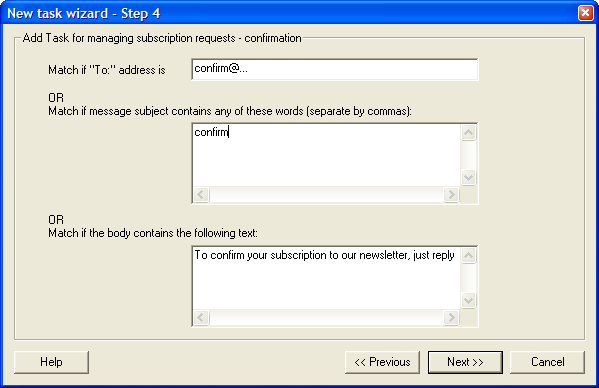The image size is (599, 388).
Task: Click right arrow of body text horizontal scrollbar
Action: pos(451,317)
